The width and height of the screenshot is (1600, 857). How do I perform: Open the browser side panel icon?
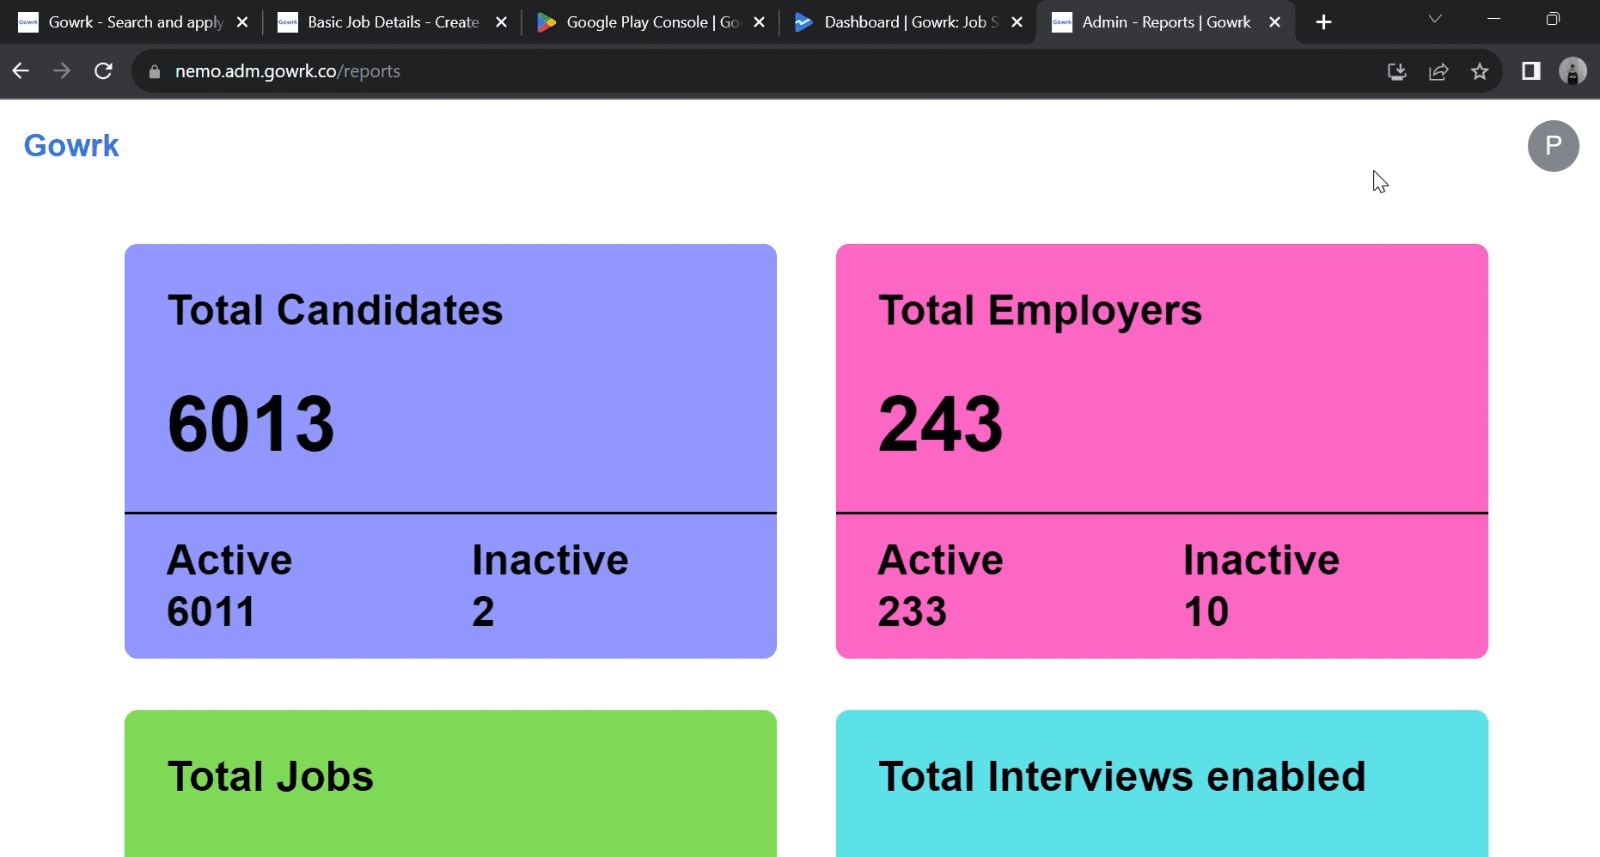click(1531, 71)
